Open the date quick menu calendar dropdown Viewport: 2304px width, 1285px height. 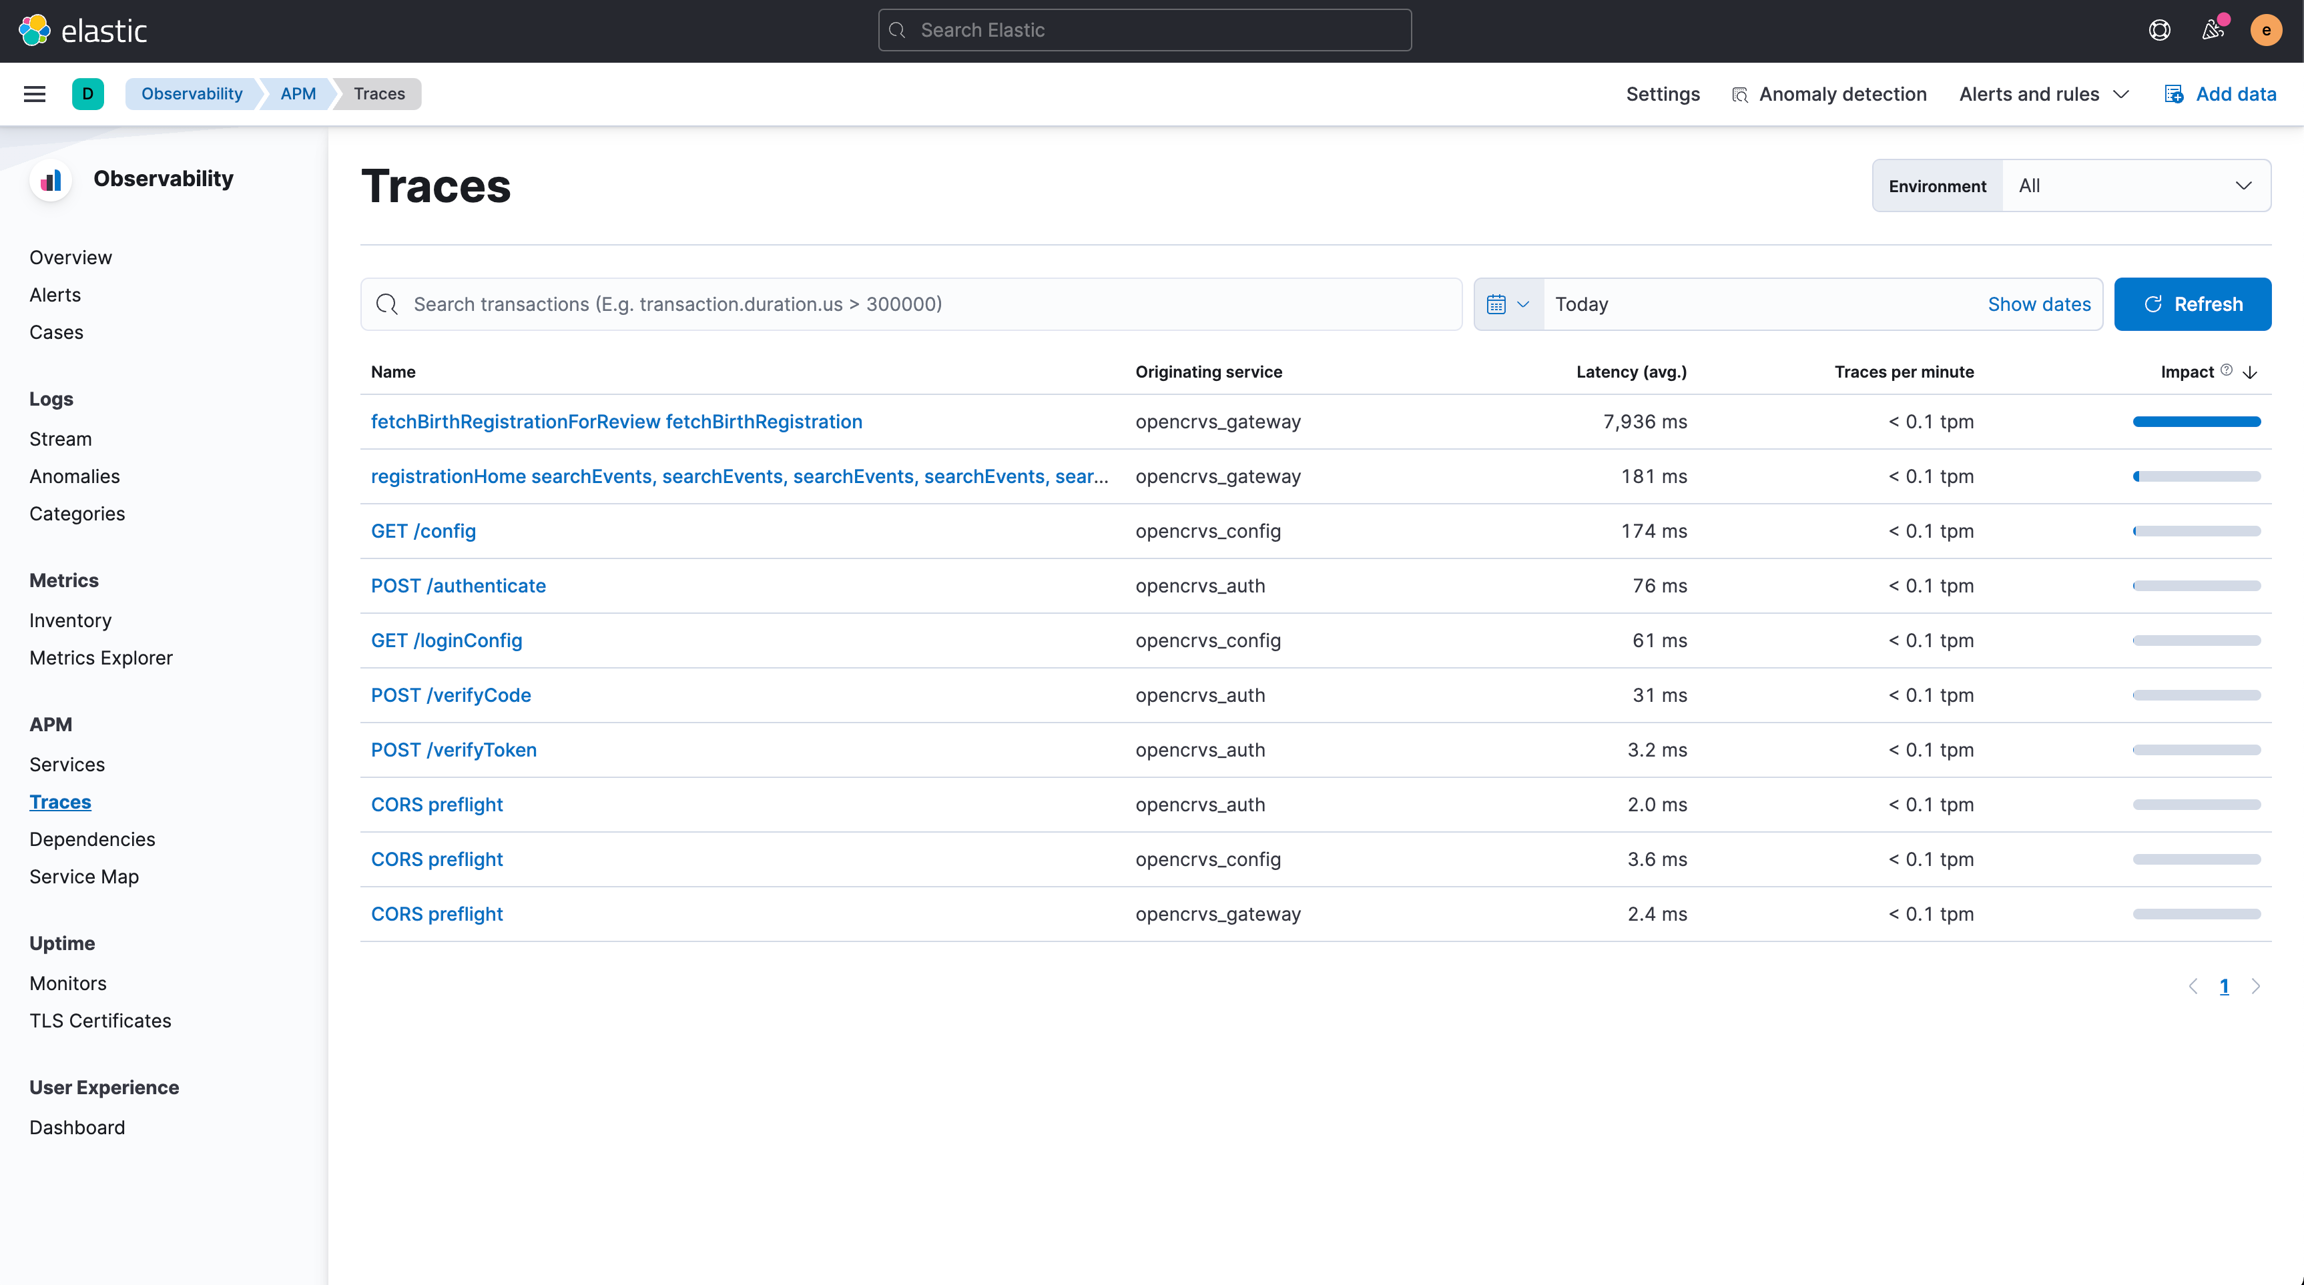click(1508, 304)
